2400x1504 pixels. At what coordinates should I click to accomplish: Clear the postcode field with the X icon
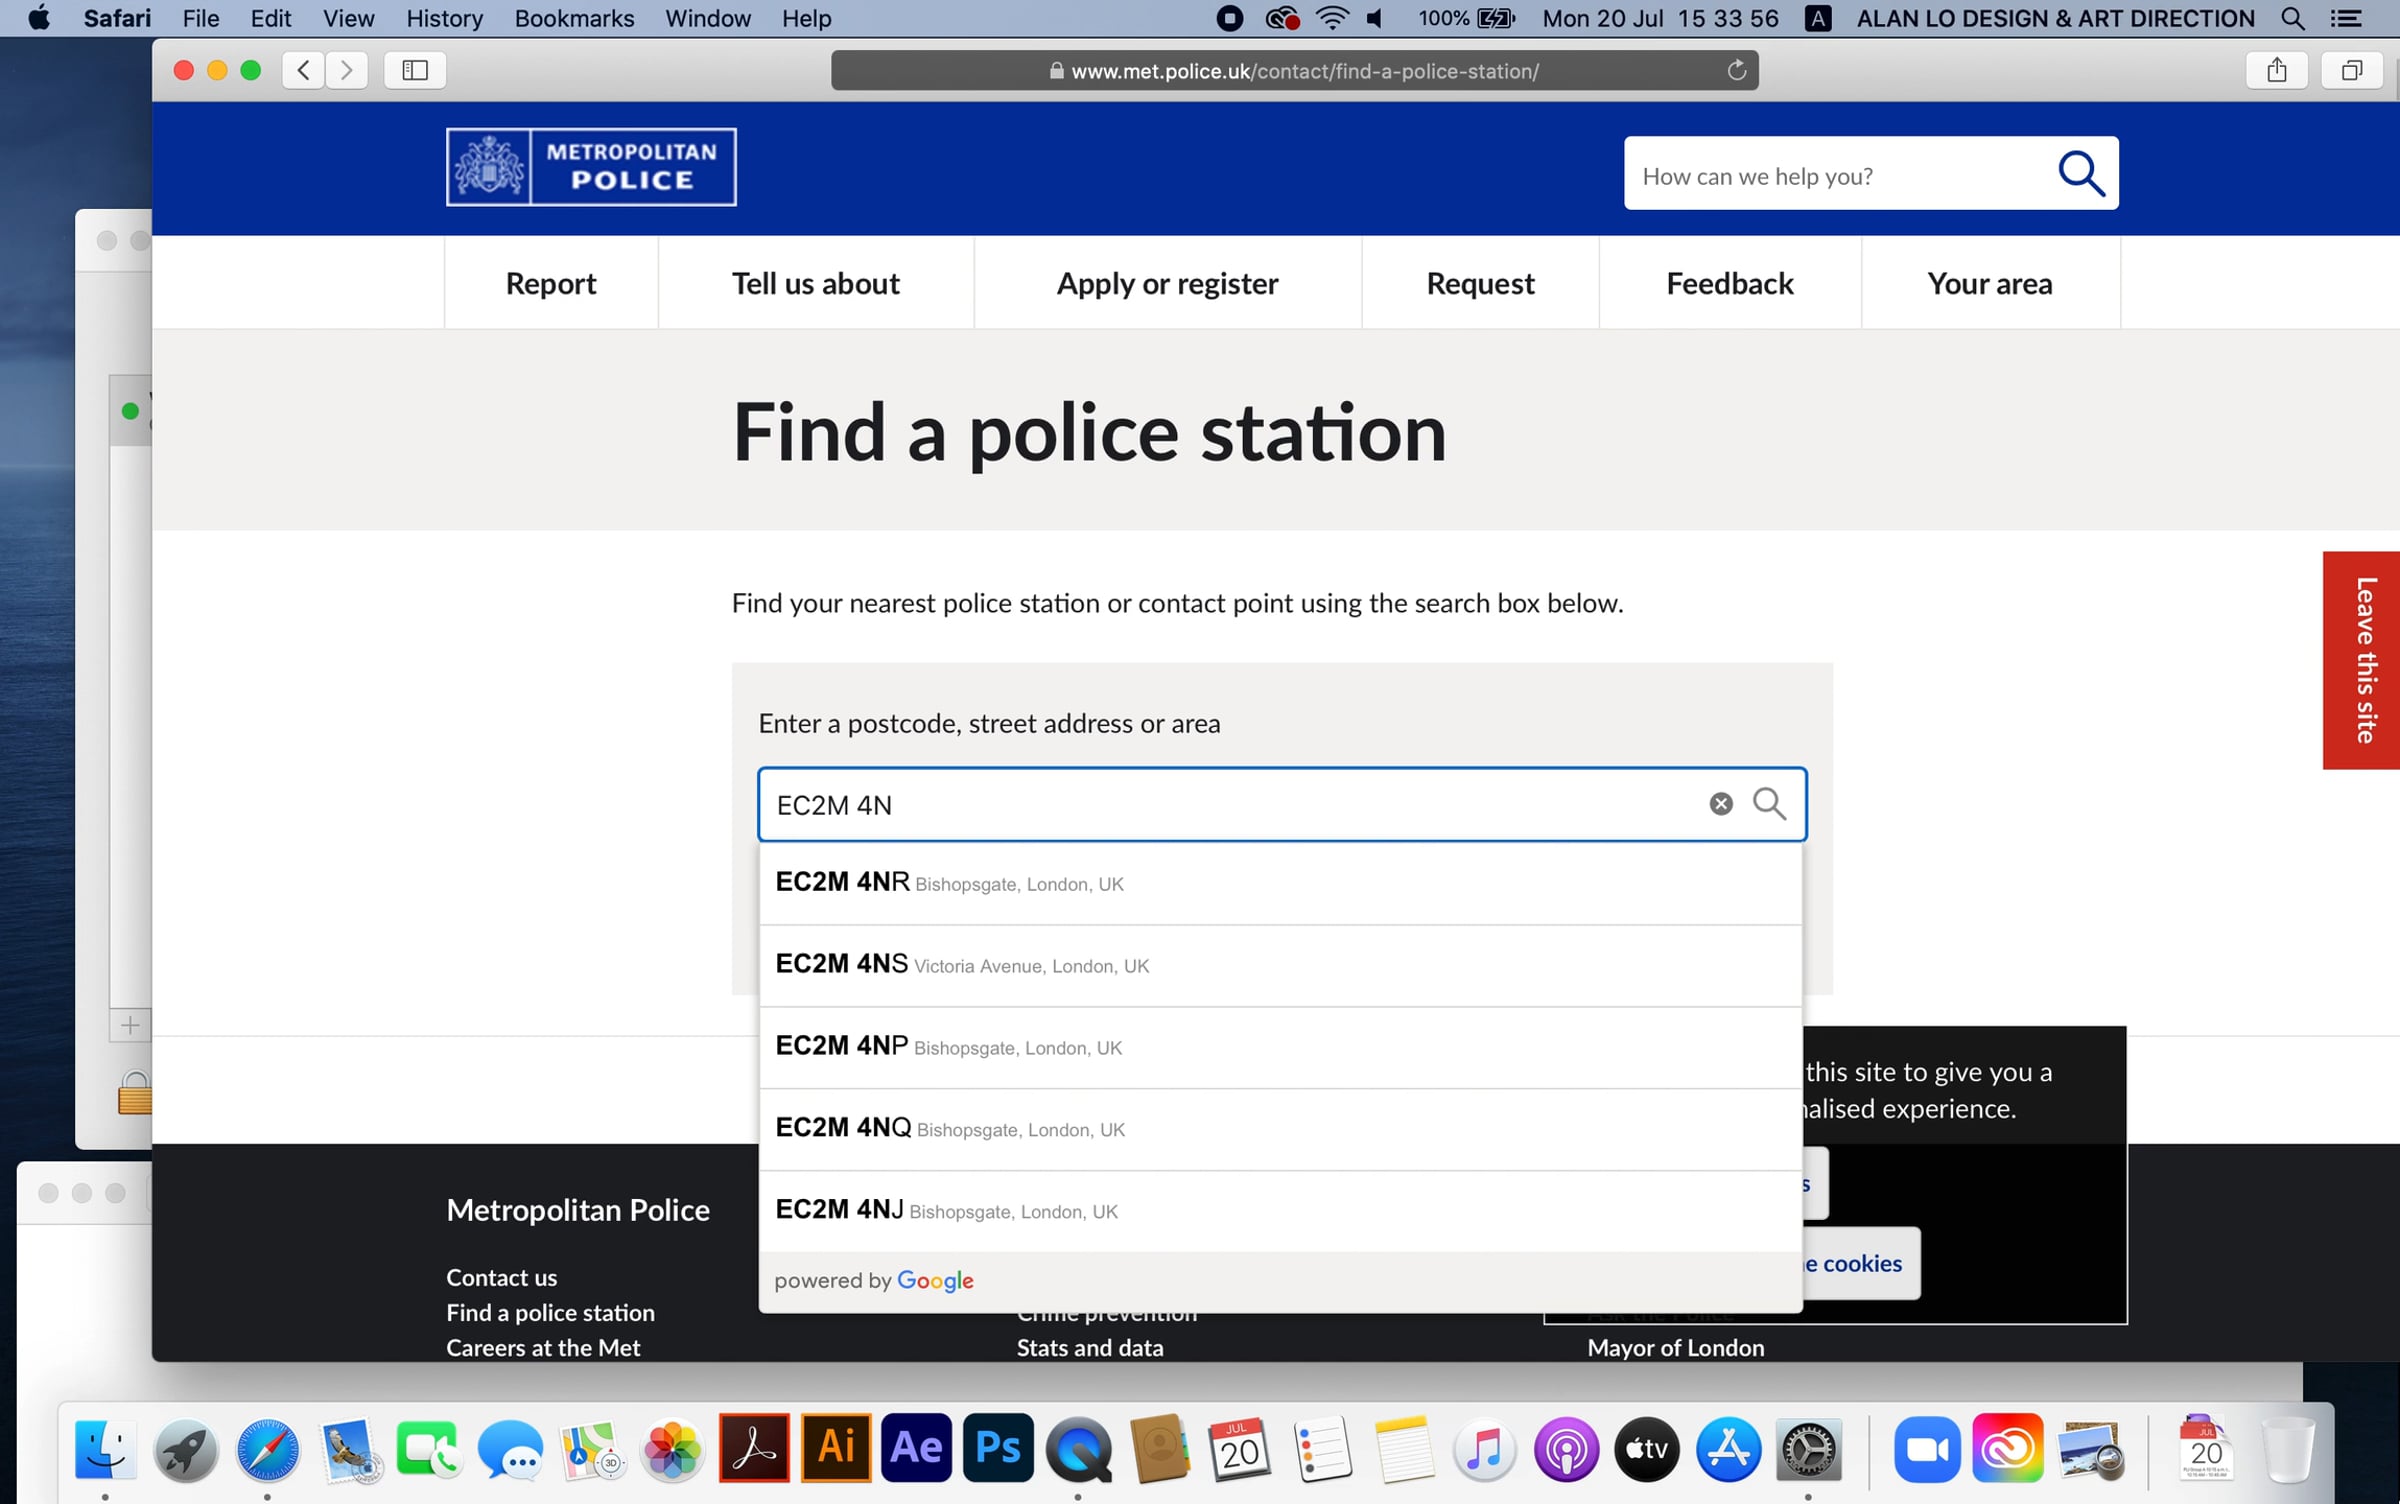click(1720, 804)
